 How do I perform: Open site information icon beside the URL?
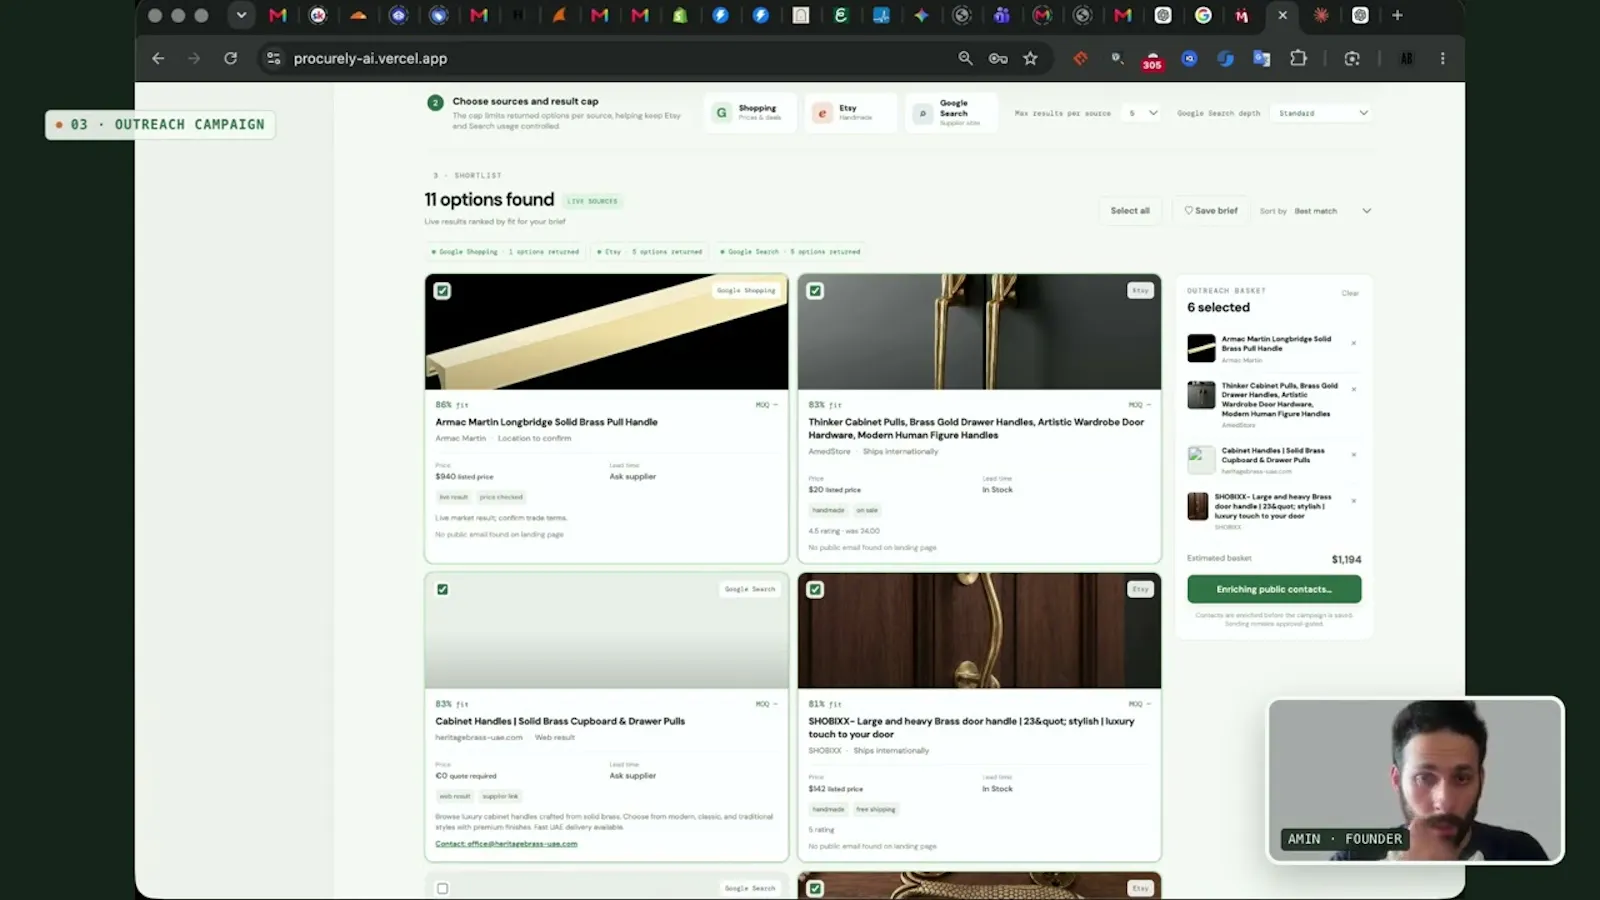(273, 58)
